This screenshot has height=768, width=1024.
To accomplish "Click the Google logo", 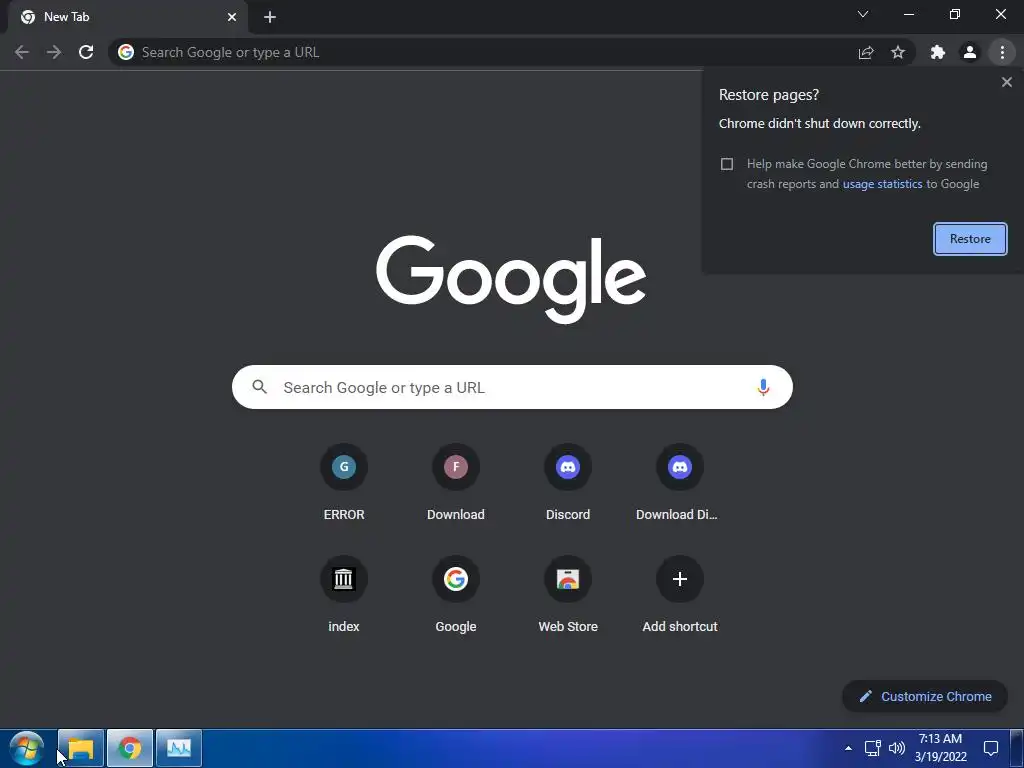I will 511,279.
